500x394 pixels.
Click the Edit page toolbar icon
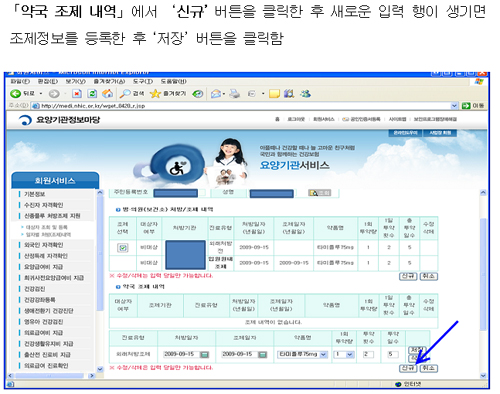251,94
